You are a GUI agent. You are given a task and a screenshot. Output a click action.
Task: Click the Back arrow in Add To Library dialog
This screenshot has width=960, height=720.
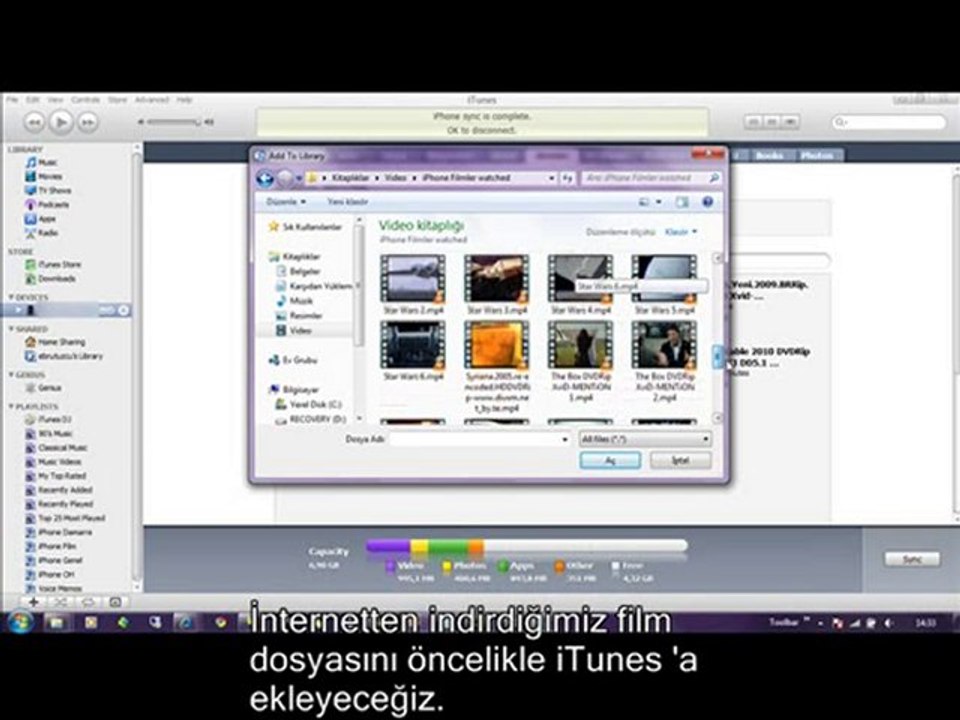[x=264, y=178]
